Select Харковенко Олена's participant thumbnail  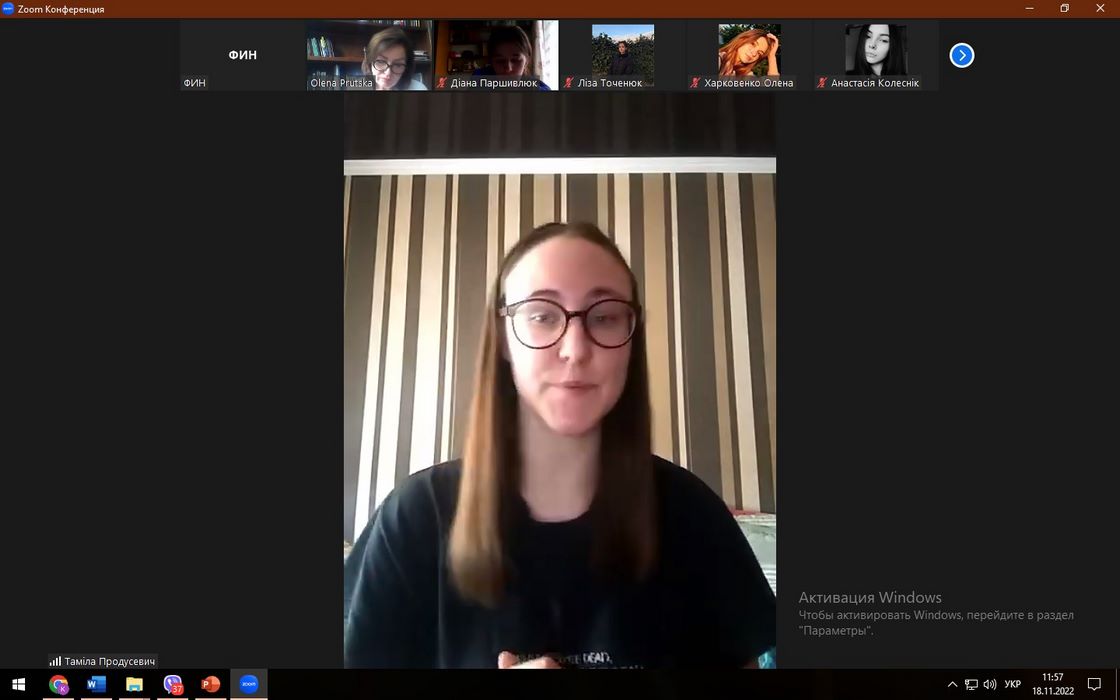click(x=749, y=55)
